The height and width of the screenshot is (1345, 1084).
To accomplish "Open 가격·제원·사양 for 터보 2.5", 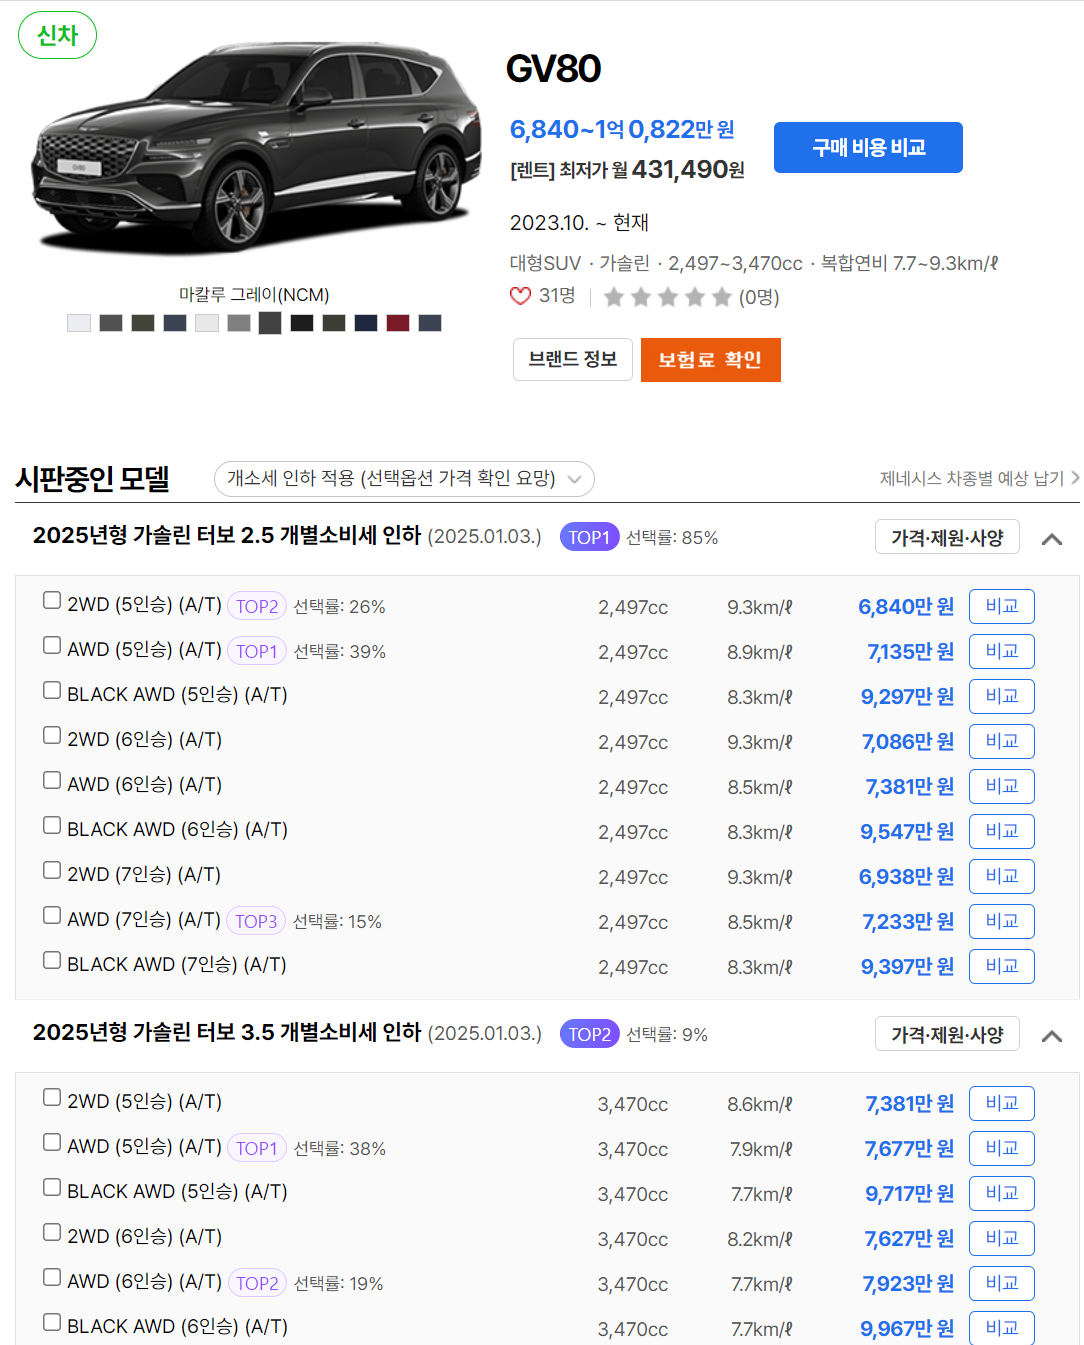I will coord(947,537).
